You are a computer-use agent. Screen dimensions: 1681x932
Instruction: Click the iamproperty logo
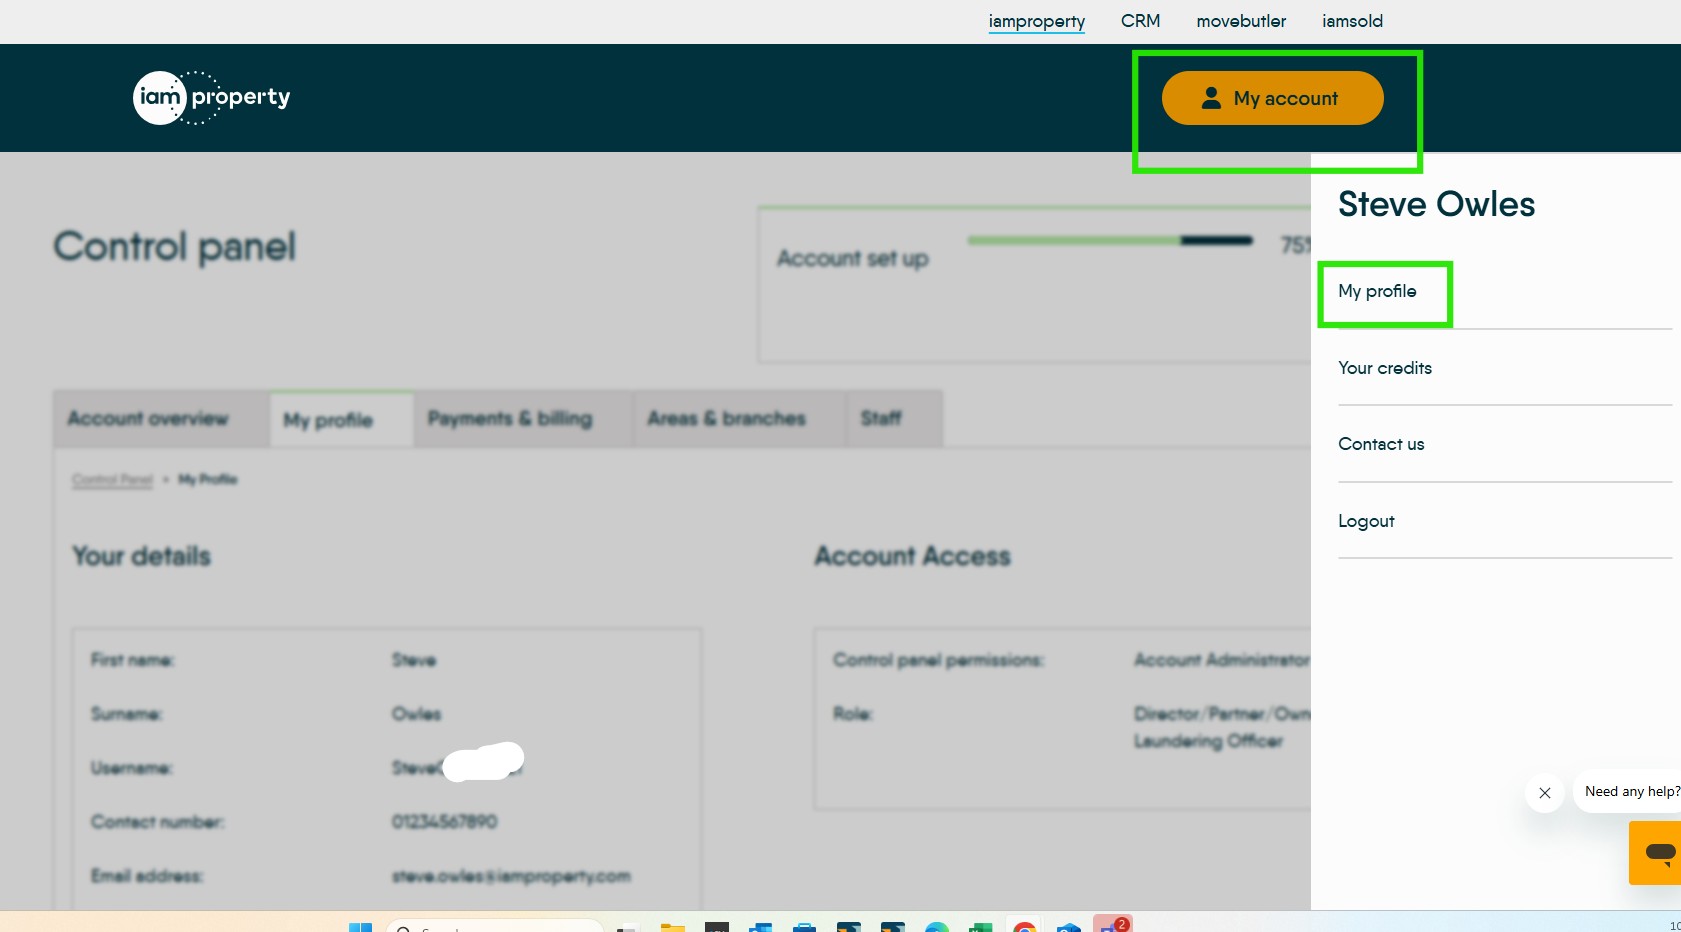tap(211, 97)
